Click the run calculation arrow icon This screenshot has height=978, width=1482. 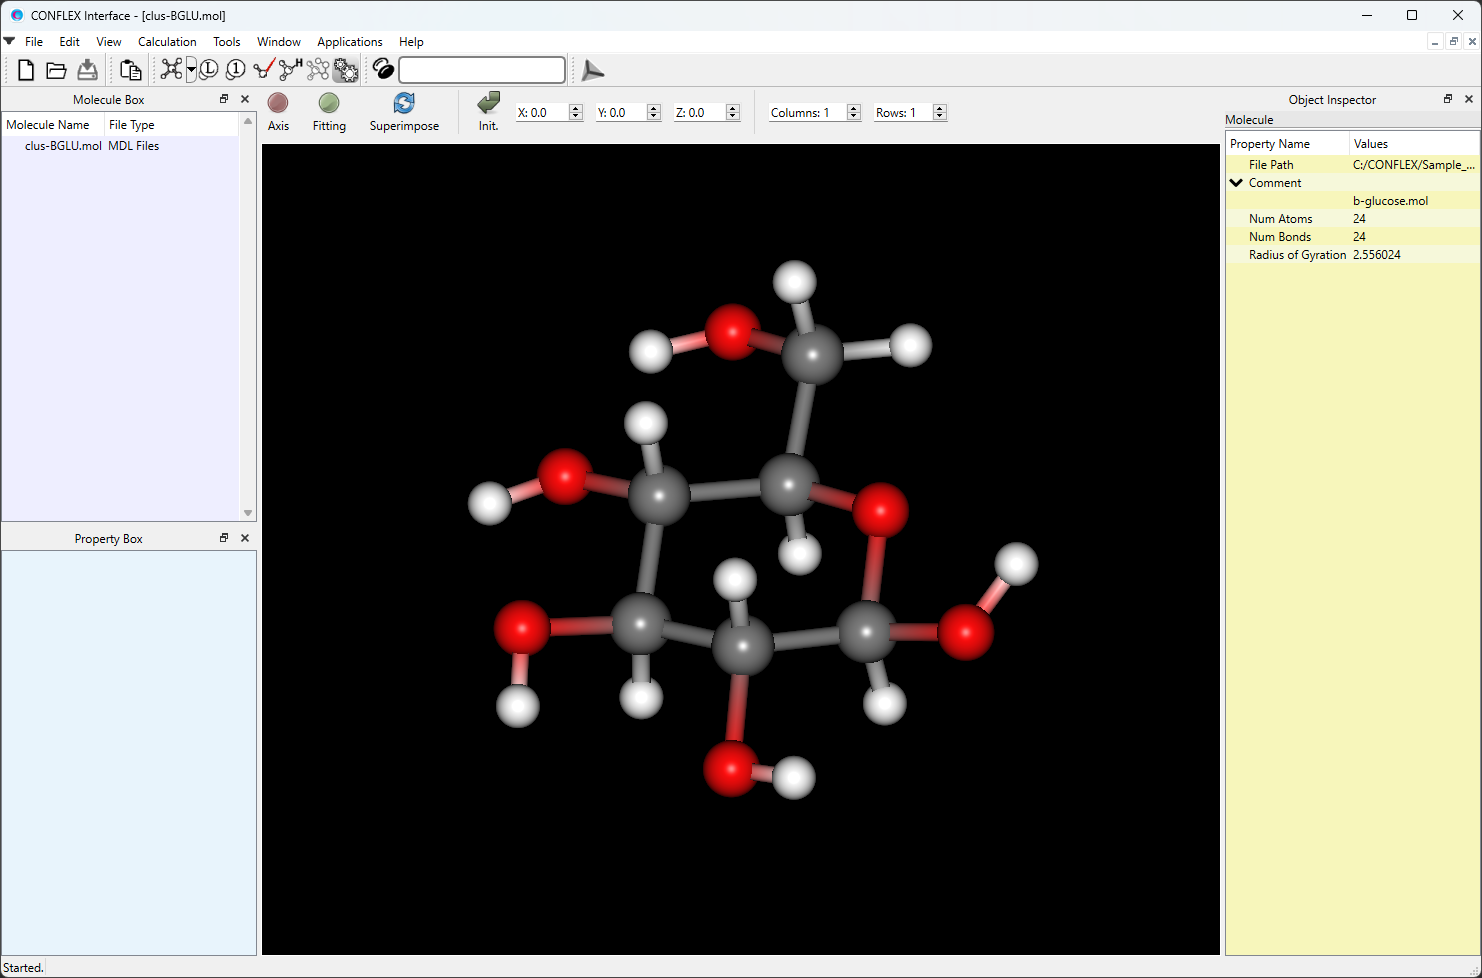[x=592, y=70]
